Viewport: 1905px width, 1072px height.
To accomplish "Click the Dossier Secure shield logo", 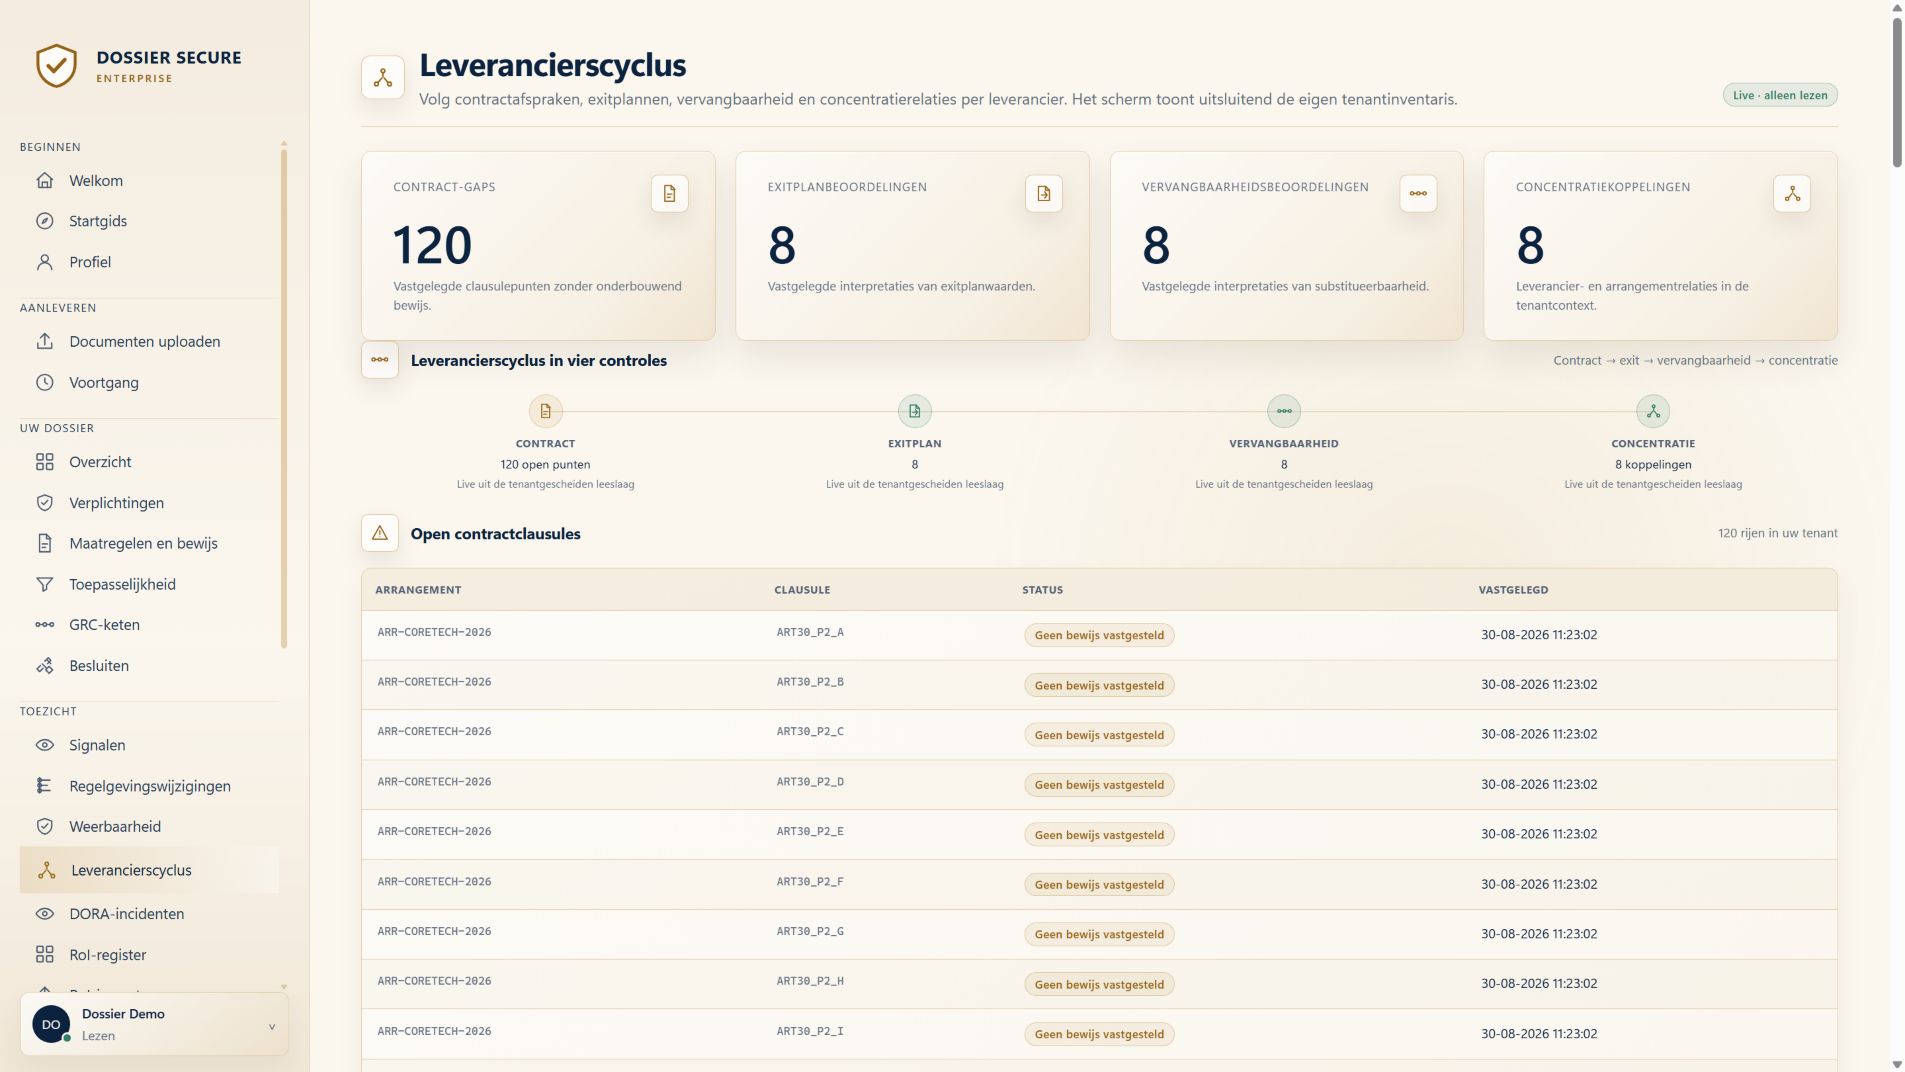I will click(x=56, y=66).
